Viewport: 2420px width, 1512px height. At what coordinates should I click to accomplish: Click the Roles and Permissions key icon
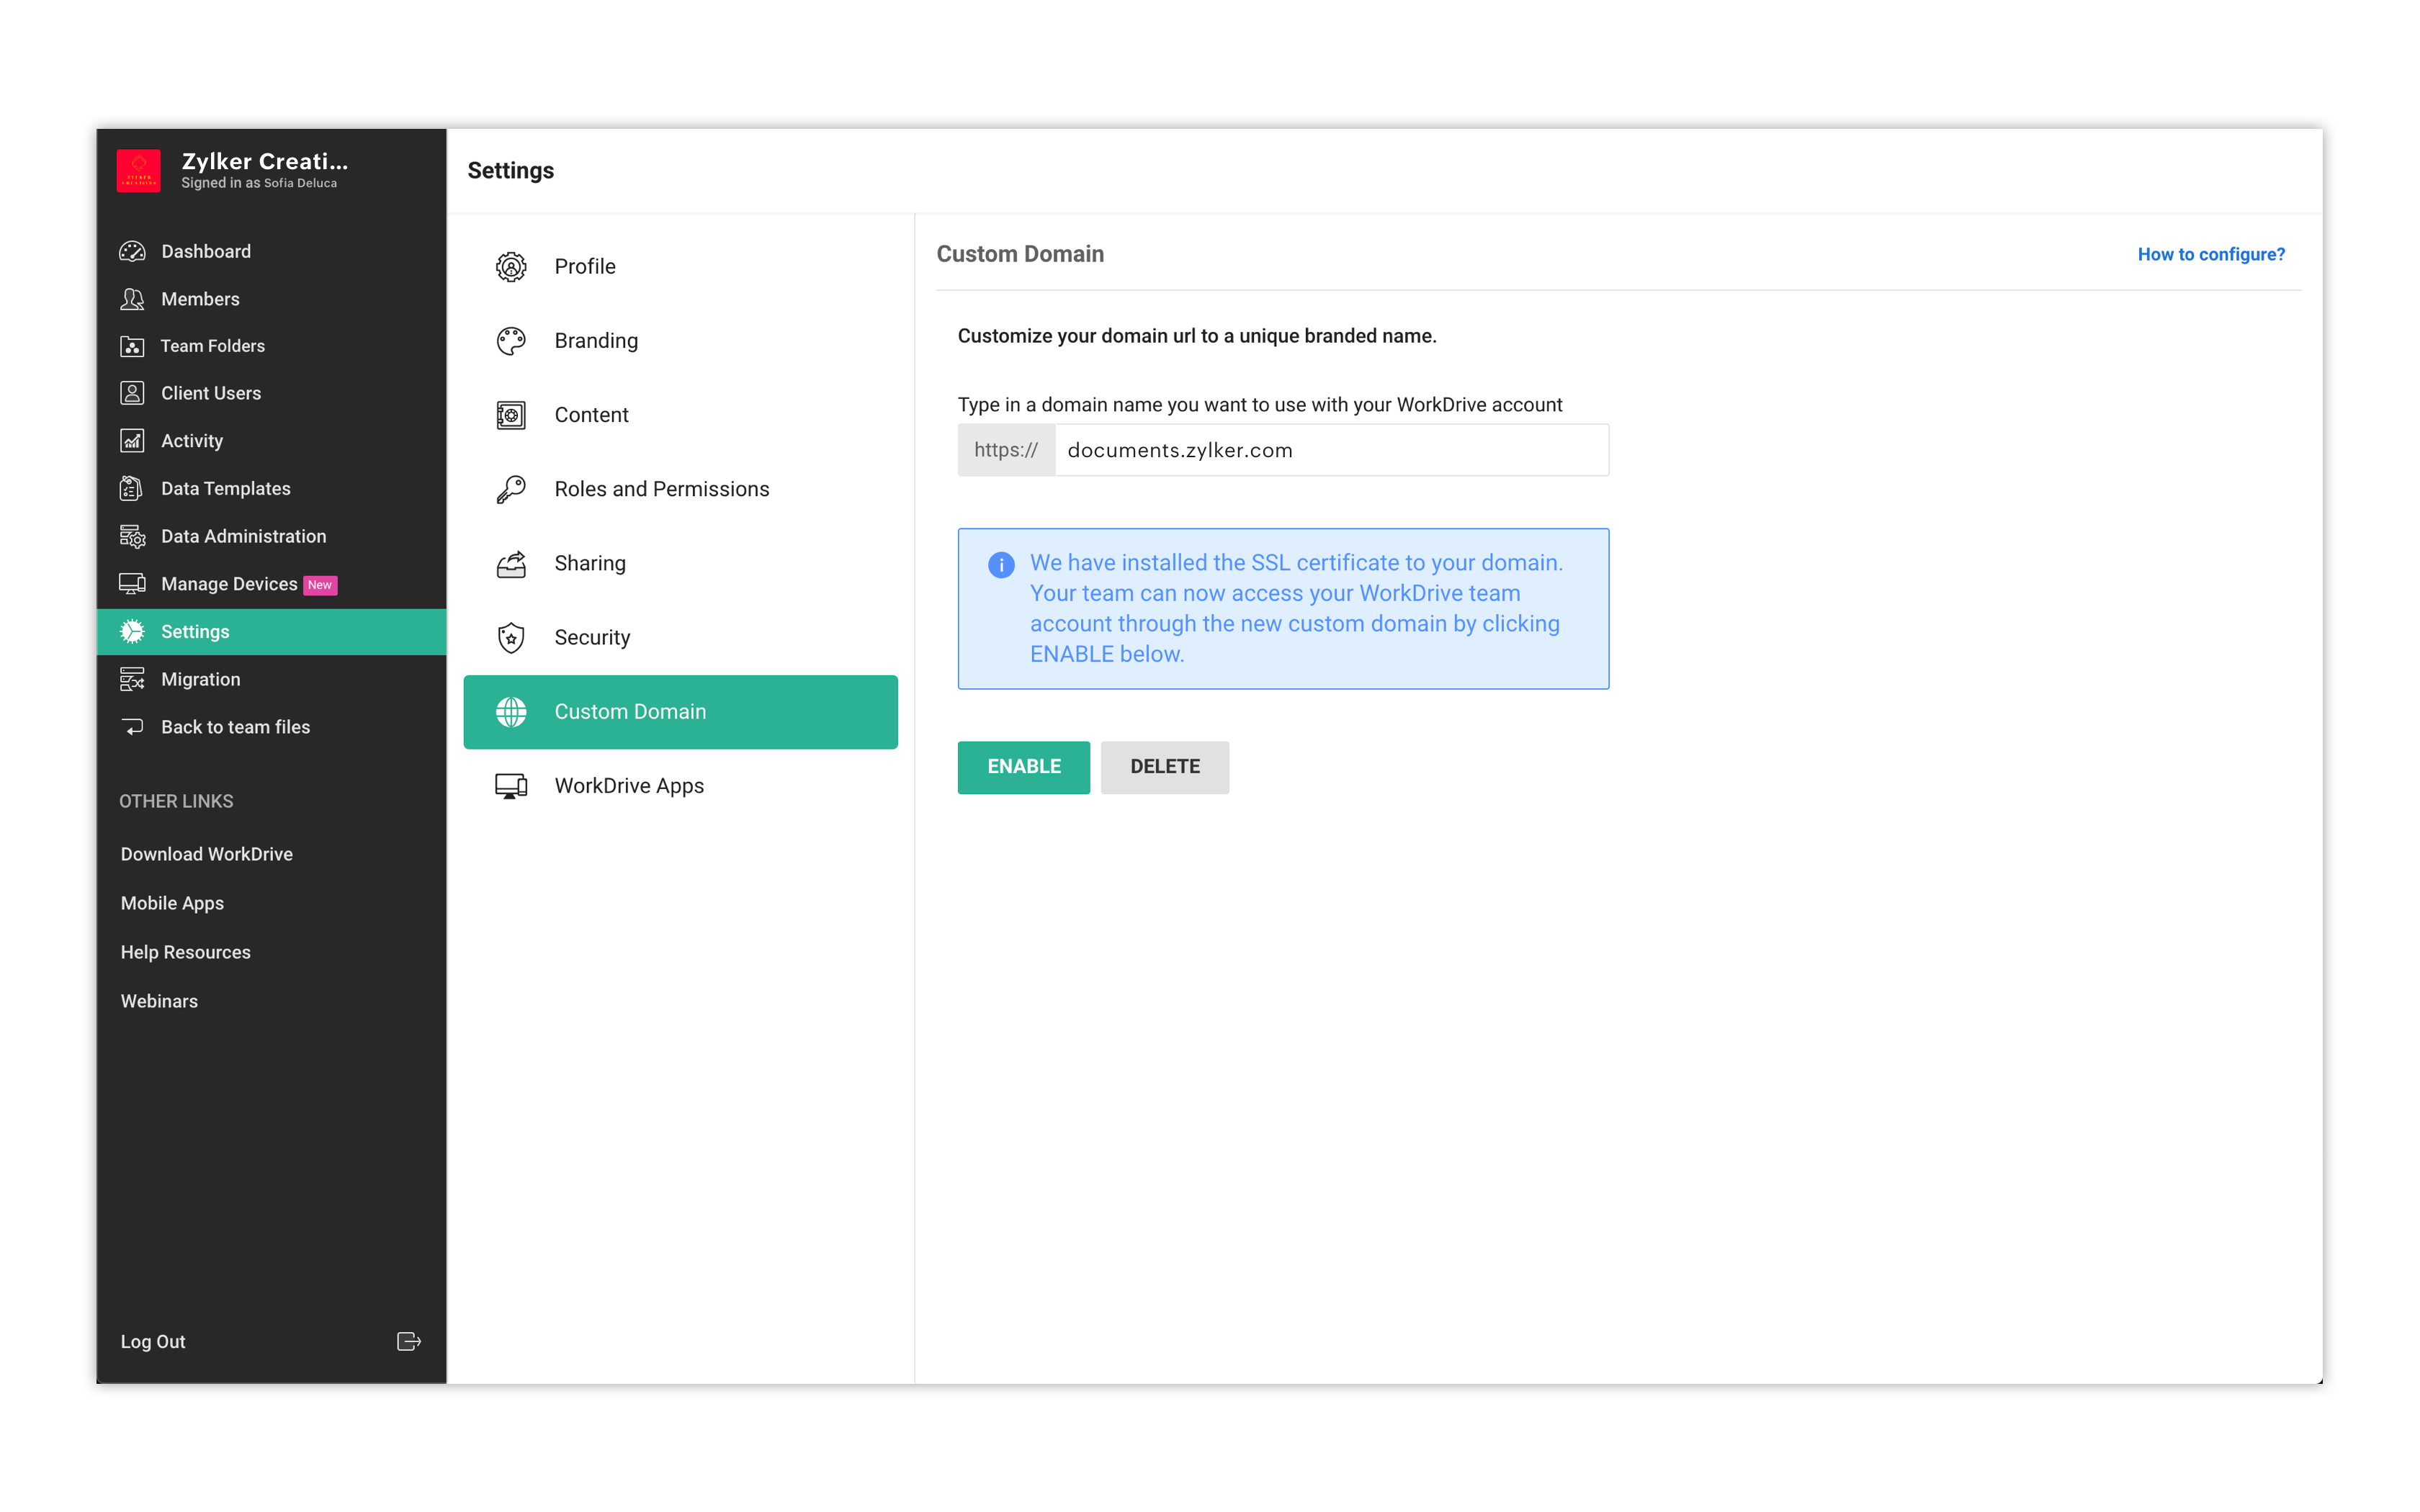[511, 489]
